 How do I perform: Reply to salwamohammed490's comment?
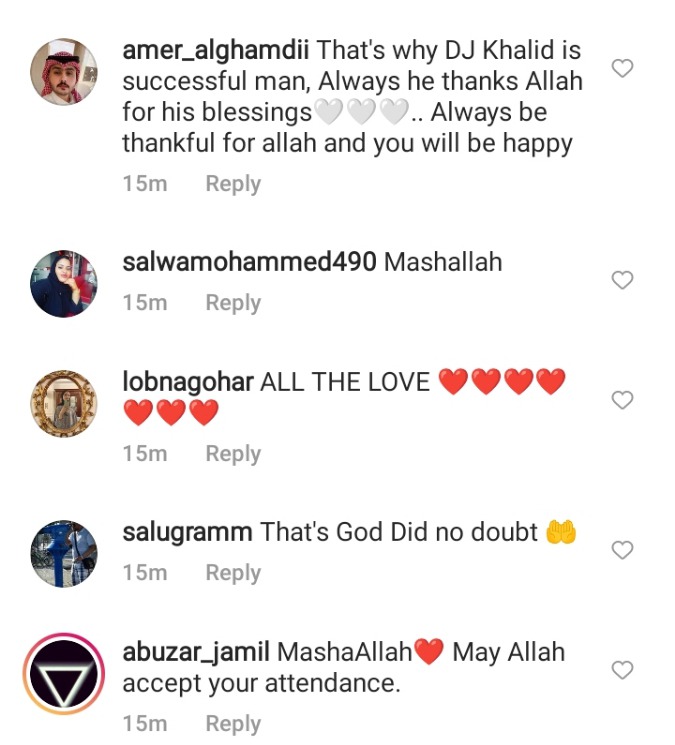[233, 303]
